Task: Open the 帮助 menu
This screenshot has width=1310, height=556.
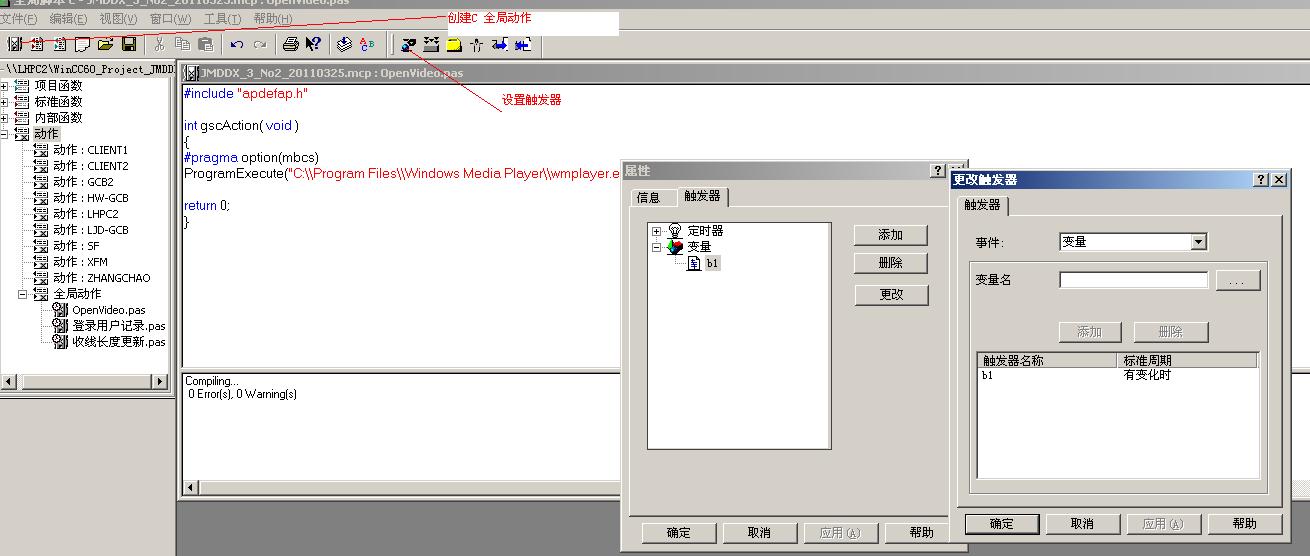Action: tap(273, 19)
